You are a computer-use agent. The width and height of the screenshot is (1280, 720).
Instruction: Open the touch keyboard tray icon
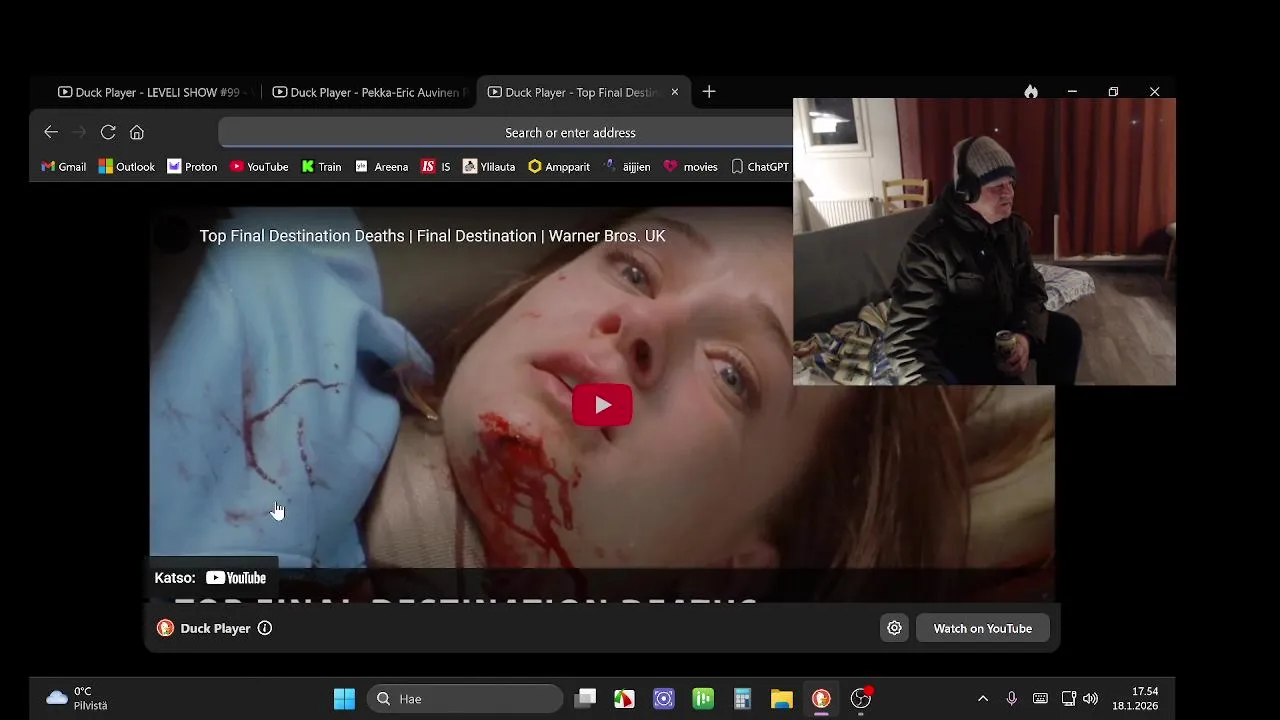(1040, 699)
